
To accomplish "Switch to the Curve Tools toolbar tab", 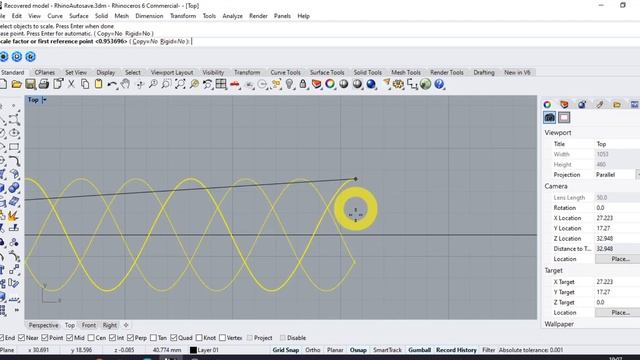I will tap(285, 72).
